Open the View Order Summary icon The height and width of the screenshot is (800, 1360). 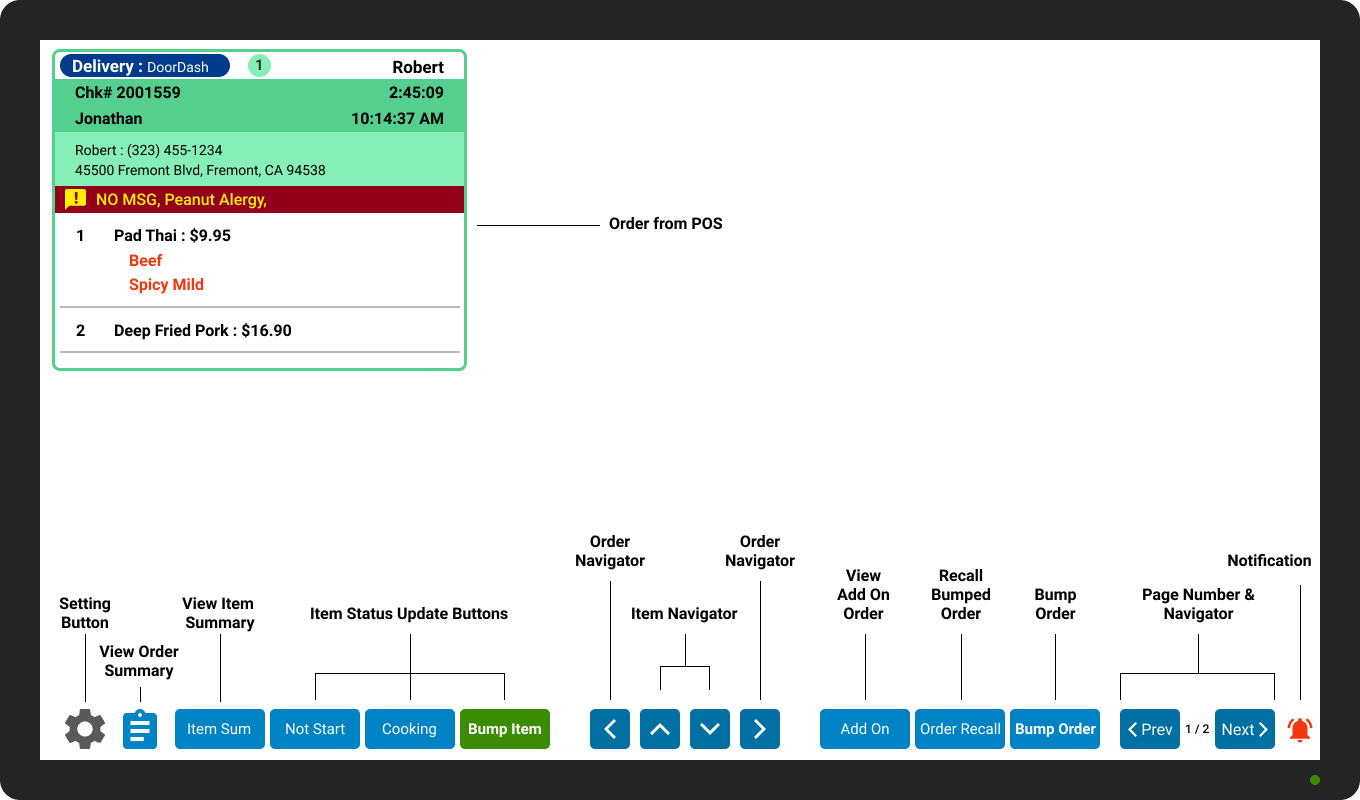pyautogui.click(x=139, y=729)
